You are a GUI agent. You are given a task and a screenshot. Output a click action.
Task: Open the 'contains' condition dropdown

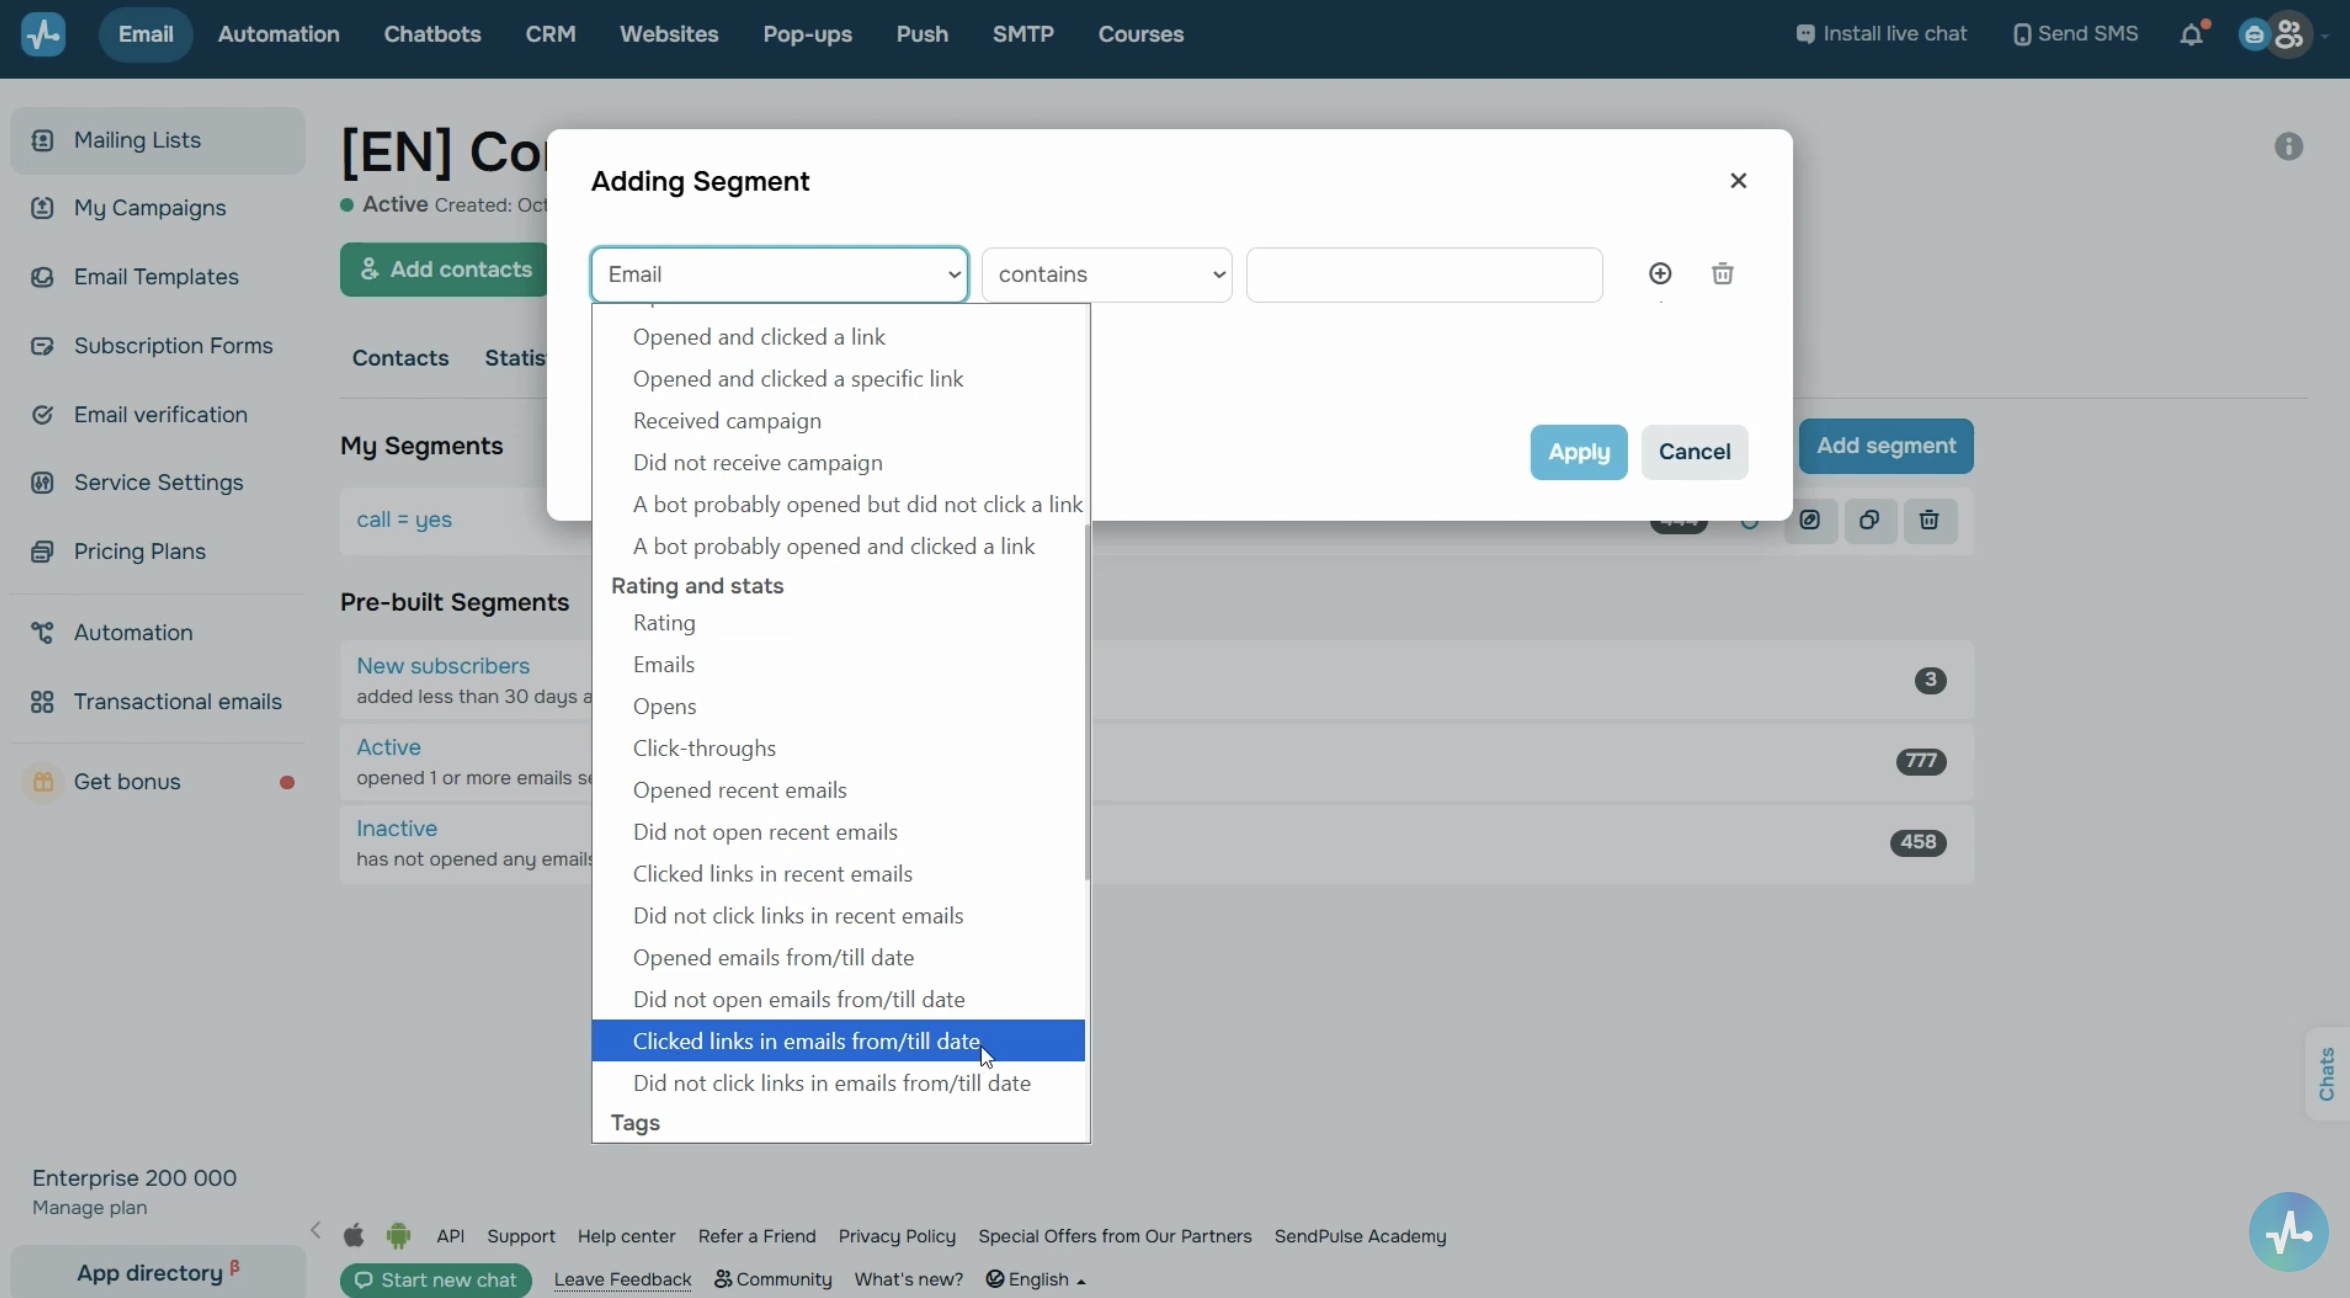(1106, 274)
